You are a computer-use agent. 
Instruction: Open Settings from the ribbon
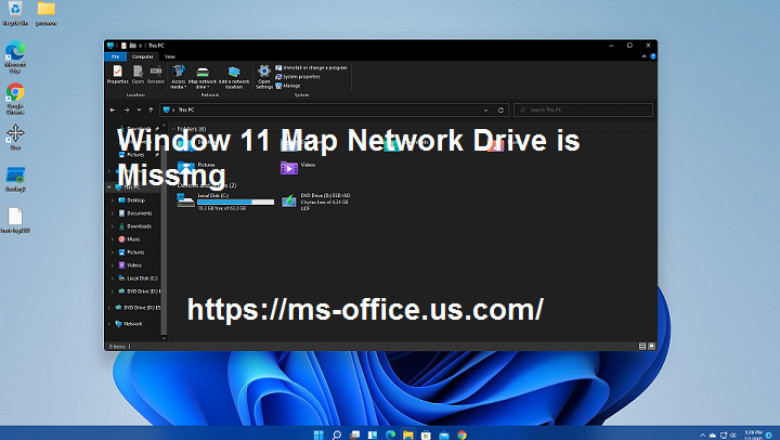click(264, 73)
